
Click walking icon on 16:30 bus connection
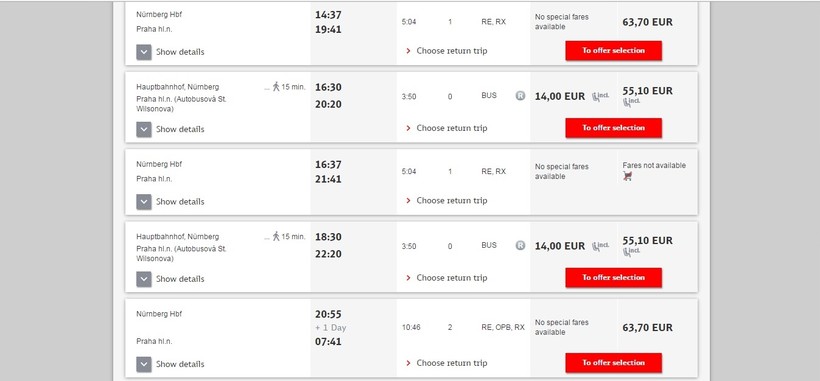[x=276, y=87]
